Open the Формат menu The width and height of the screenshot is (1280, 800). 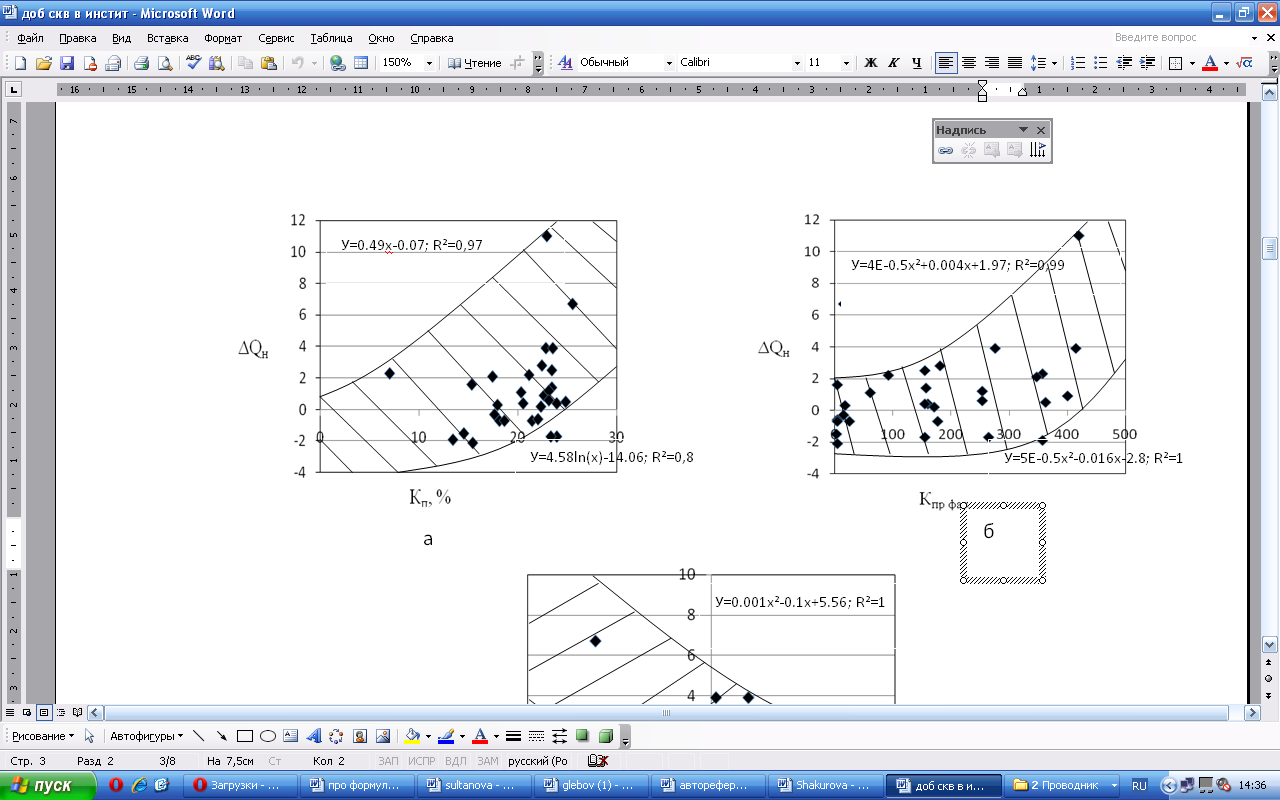click(223, 38)
